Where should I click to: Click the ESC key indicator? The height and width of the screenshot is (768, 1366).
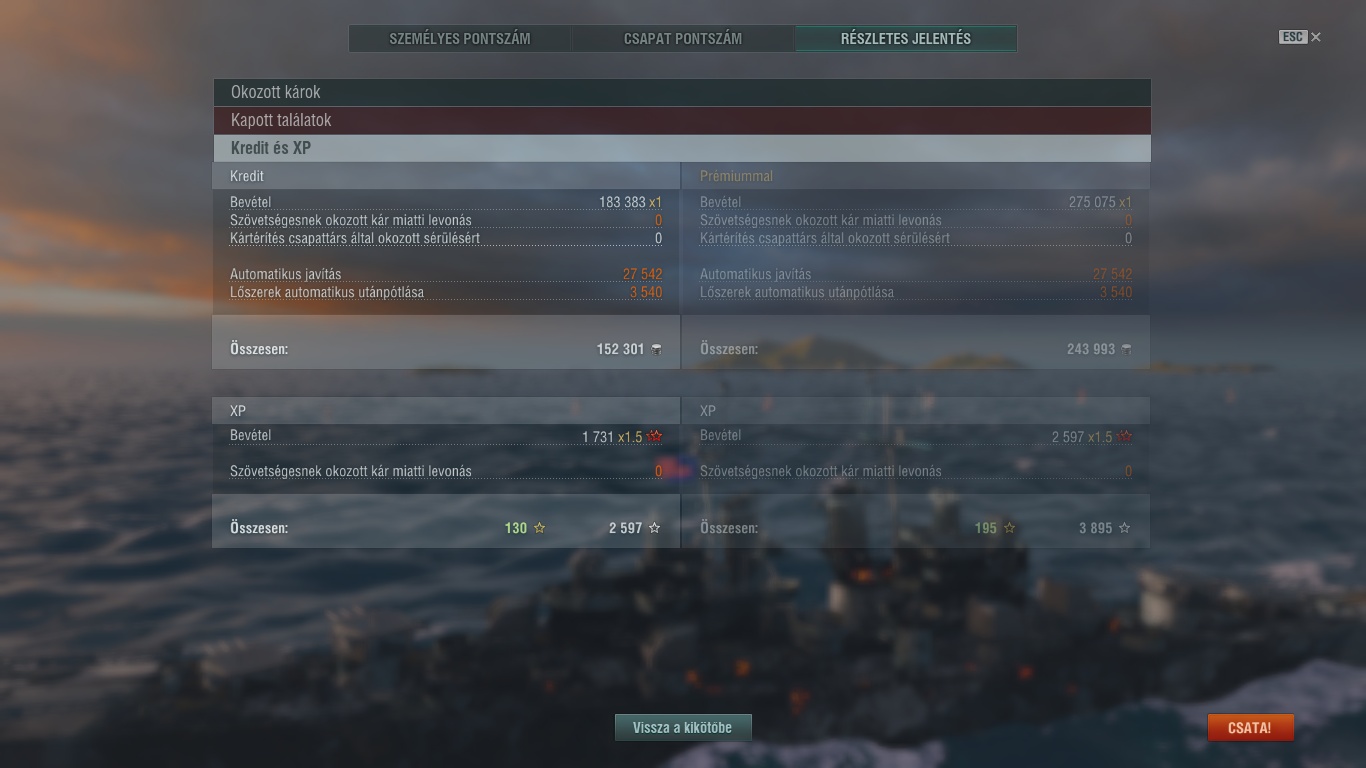pyautogui.click(x=1293, y=37)
